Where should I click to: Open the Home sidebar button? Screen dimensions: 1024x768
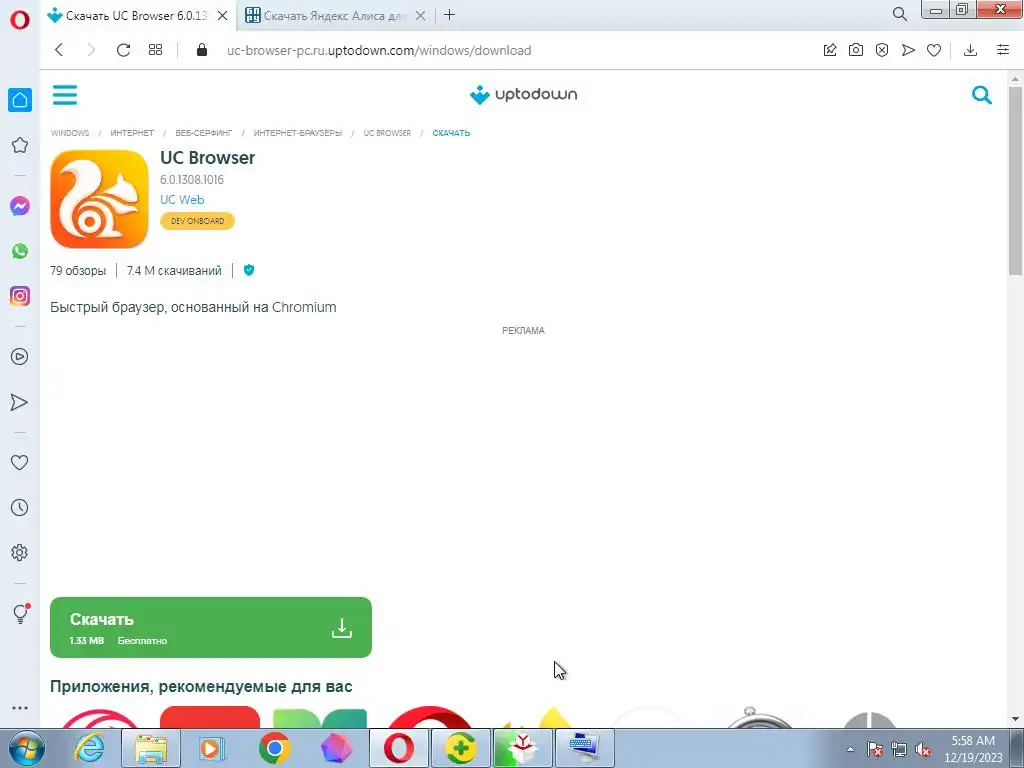click(x=20, y=100)
